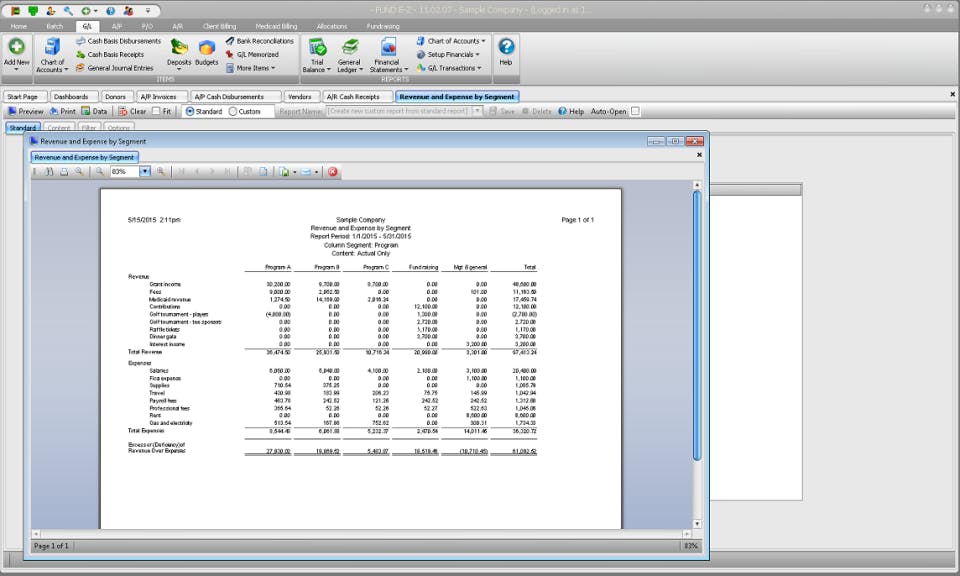This screenshot has height=576, width=960.
Task: Click the export document icon in preview toolbar
Action: pyautogui.click(x=284, y=172)
